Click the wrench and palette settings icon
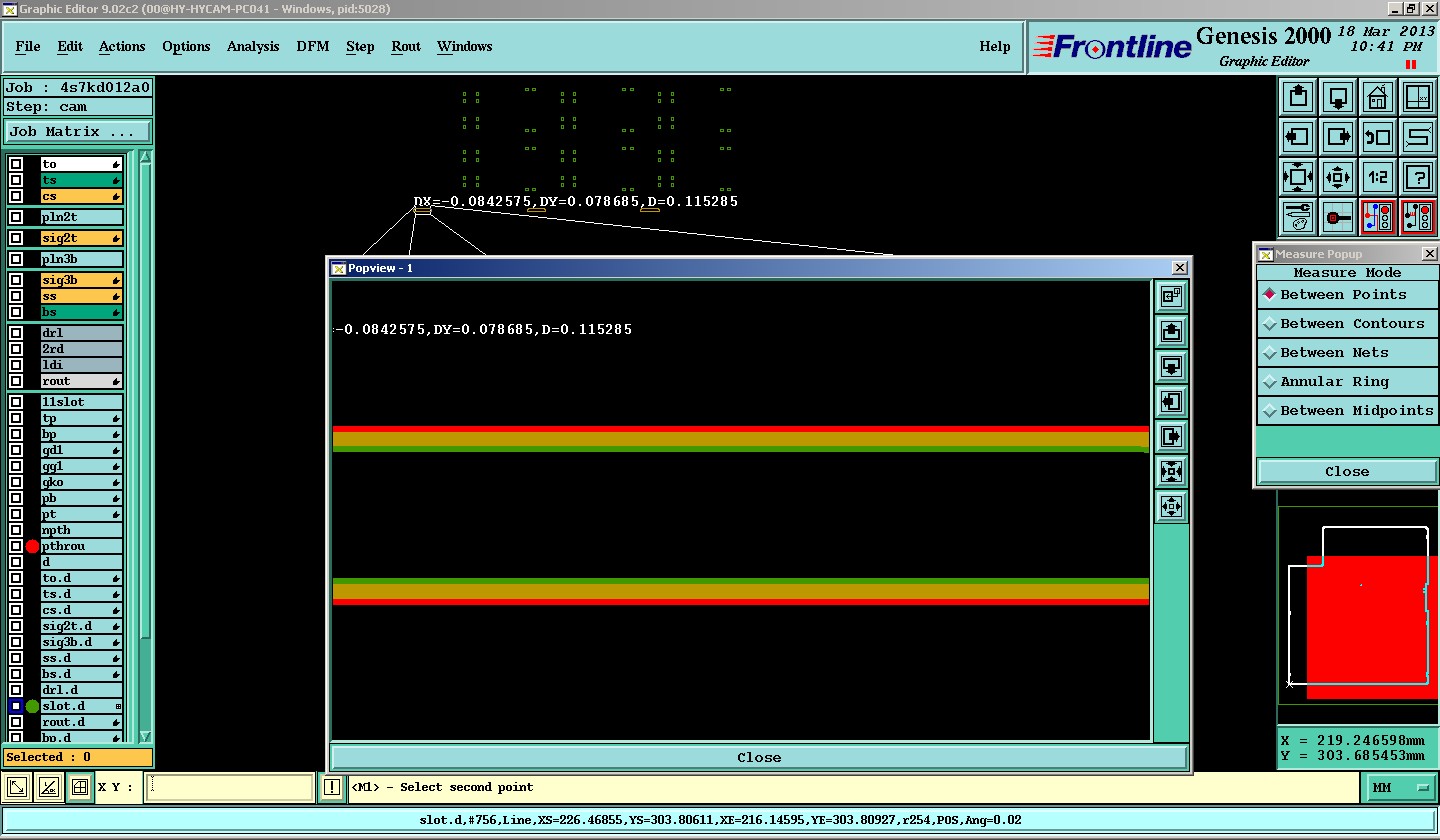 click(x=1298, y=217)
